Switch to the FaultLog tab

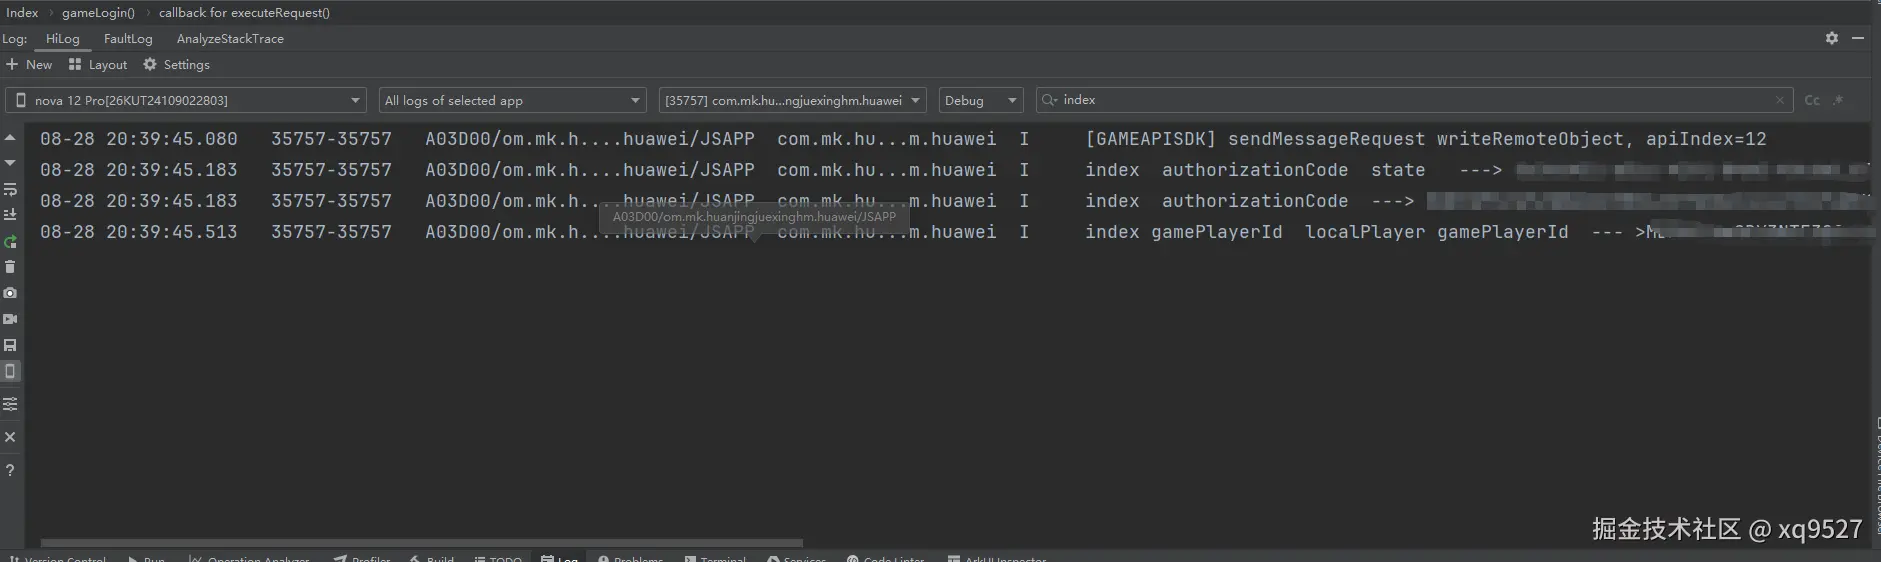tap(128, 38)
